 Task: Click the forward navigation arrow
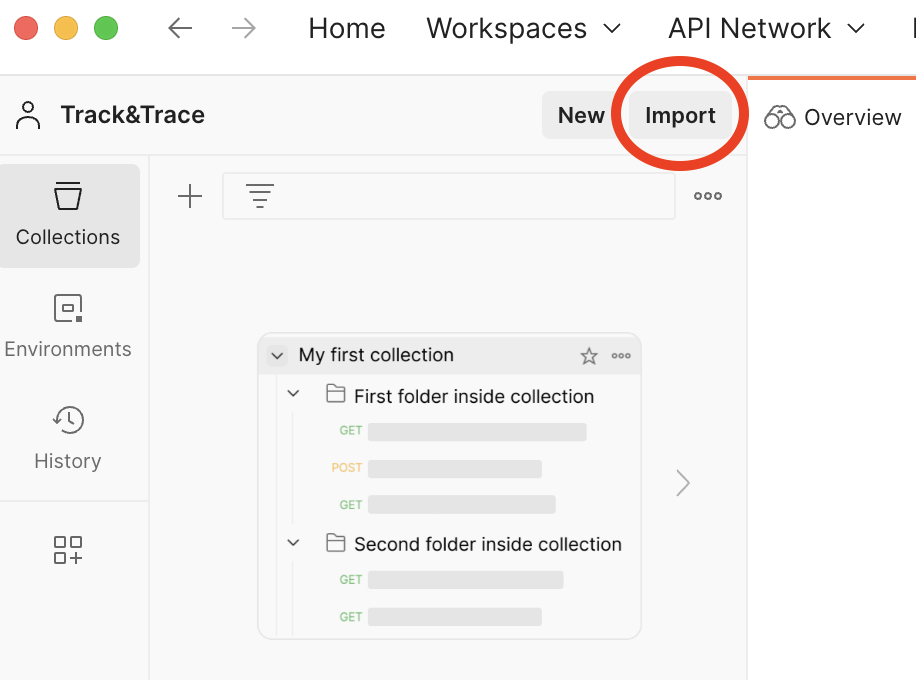click(243, 28)
